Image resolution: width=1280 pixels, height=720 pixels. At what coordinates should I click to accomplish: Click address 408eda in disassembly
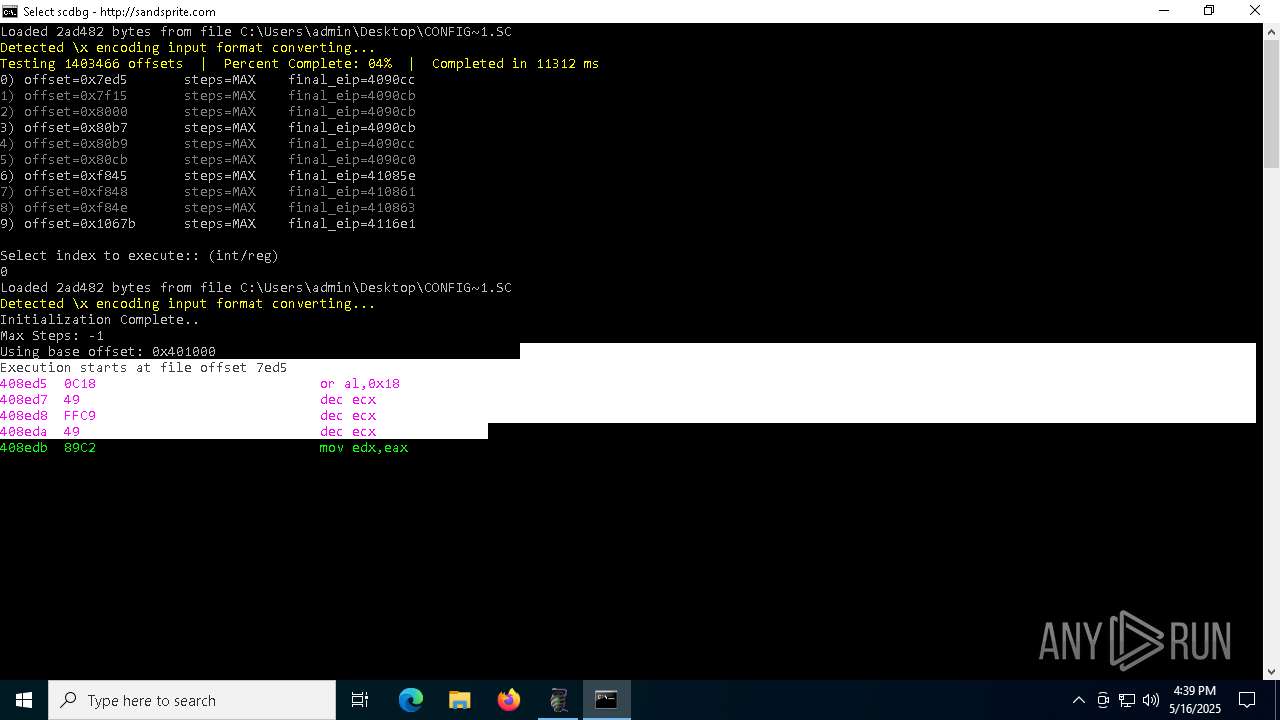click(24, 432)
